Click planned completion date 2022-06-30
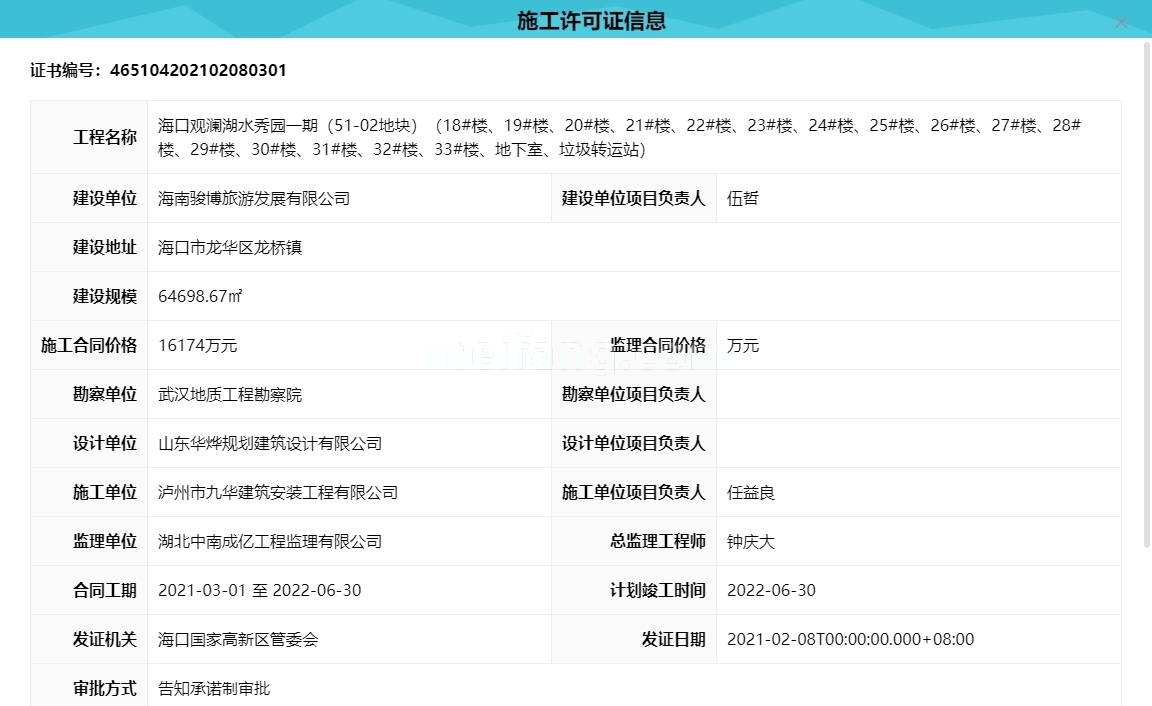The image size is (1152, 706). coord(771,590)
